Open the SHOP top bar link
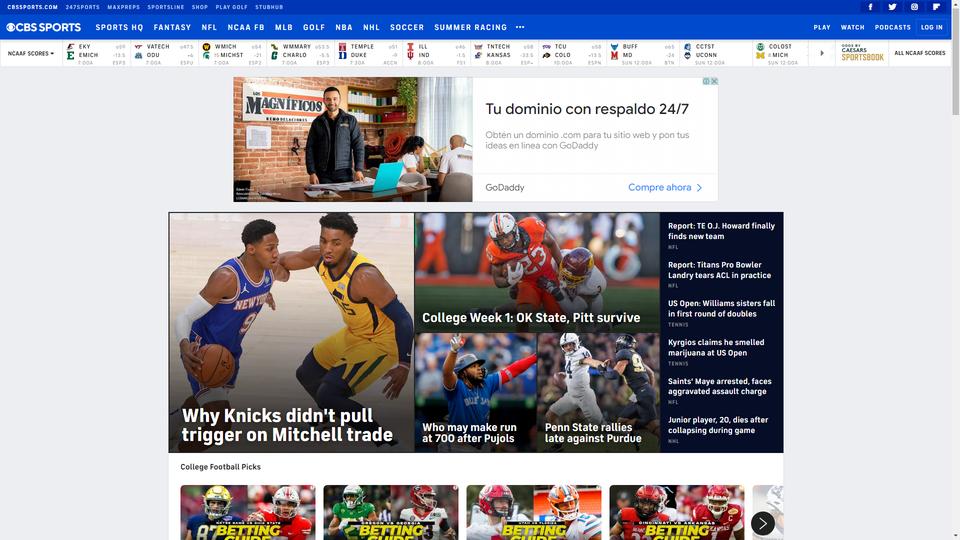 point(200,7)
